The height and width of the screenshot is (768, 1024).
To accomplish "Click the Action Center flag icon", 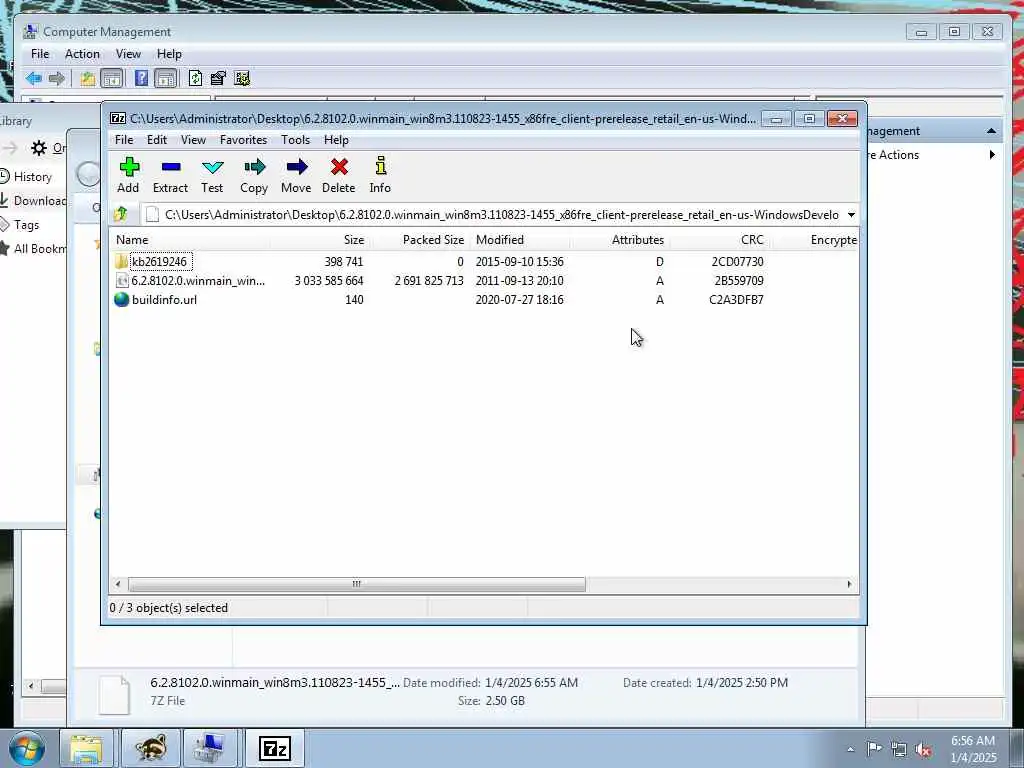I will tap(874, 748).
